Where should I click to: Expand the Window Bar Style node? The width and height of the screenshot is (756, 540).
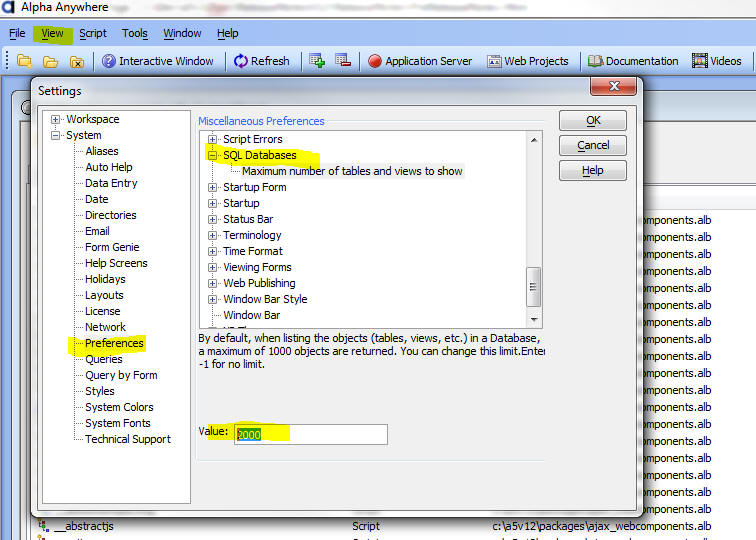(212, 299)
